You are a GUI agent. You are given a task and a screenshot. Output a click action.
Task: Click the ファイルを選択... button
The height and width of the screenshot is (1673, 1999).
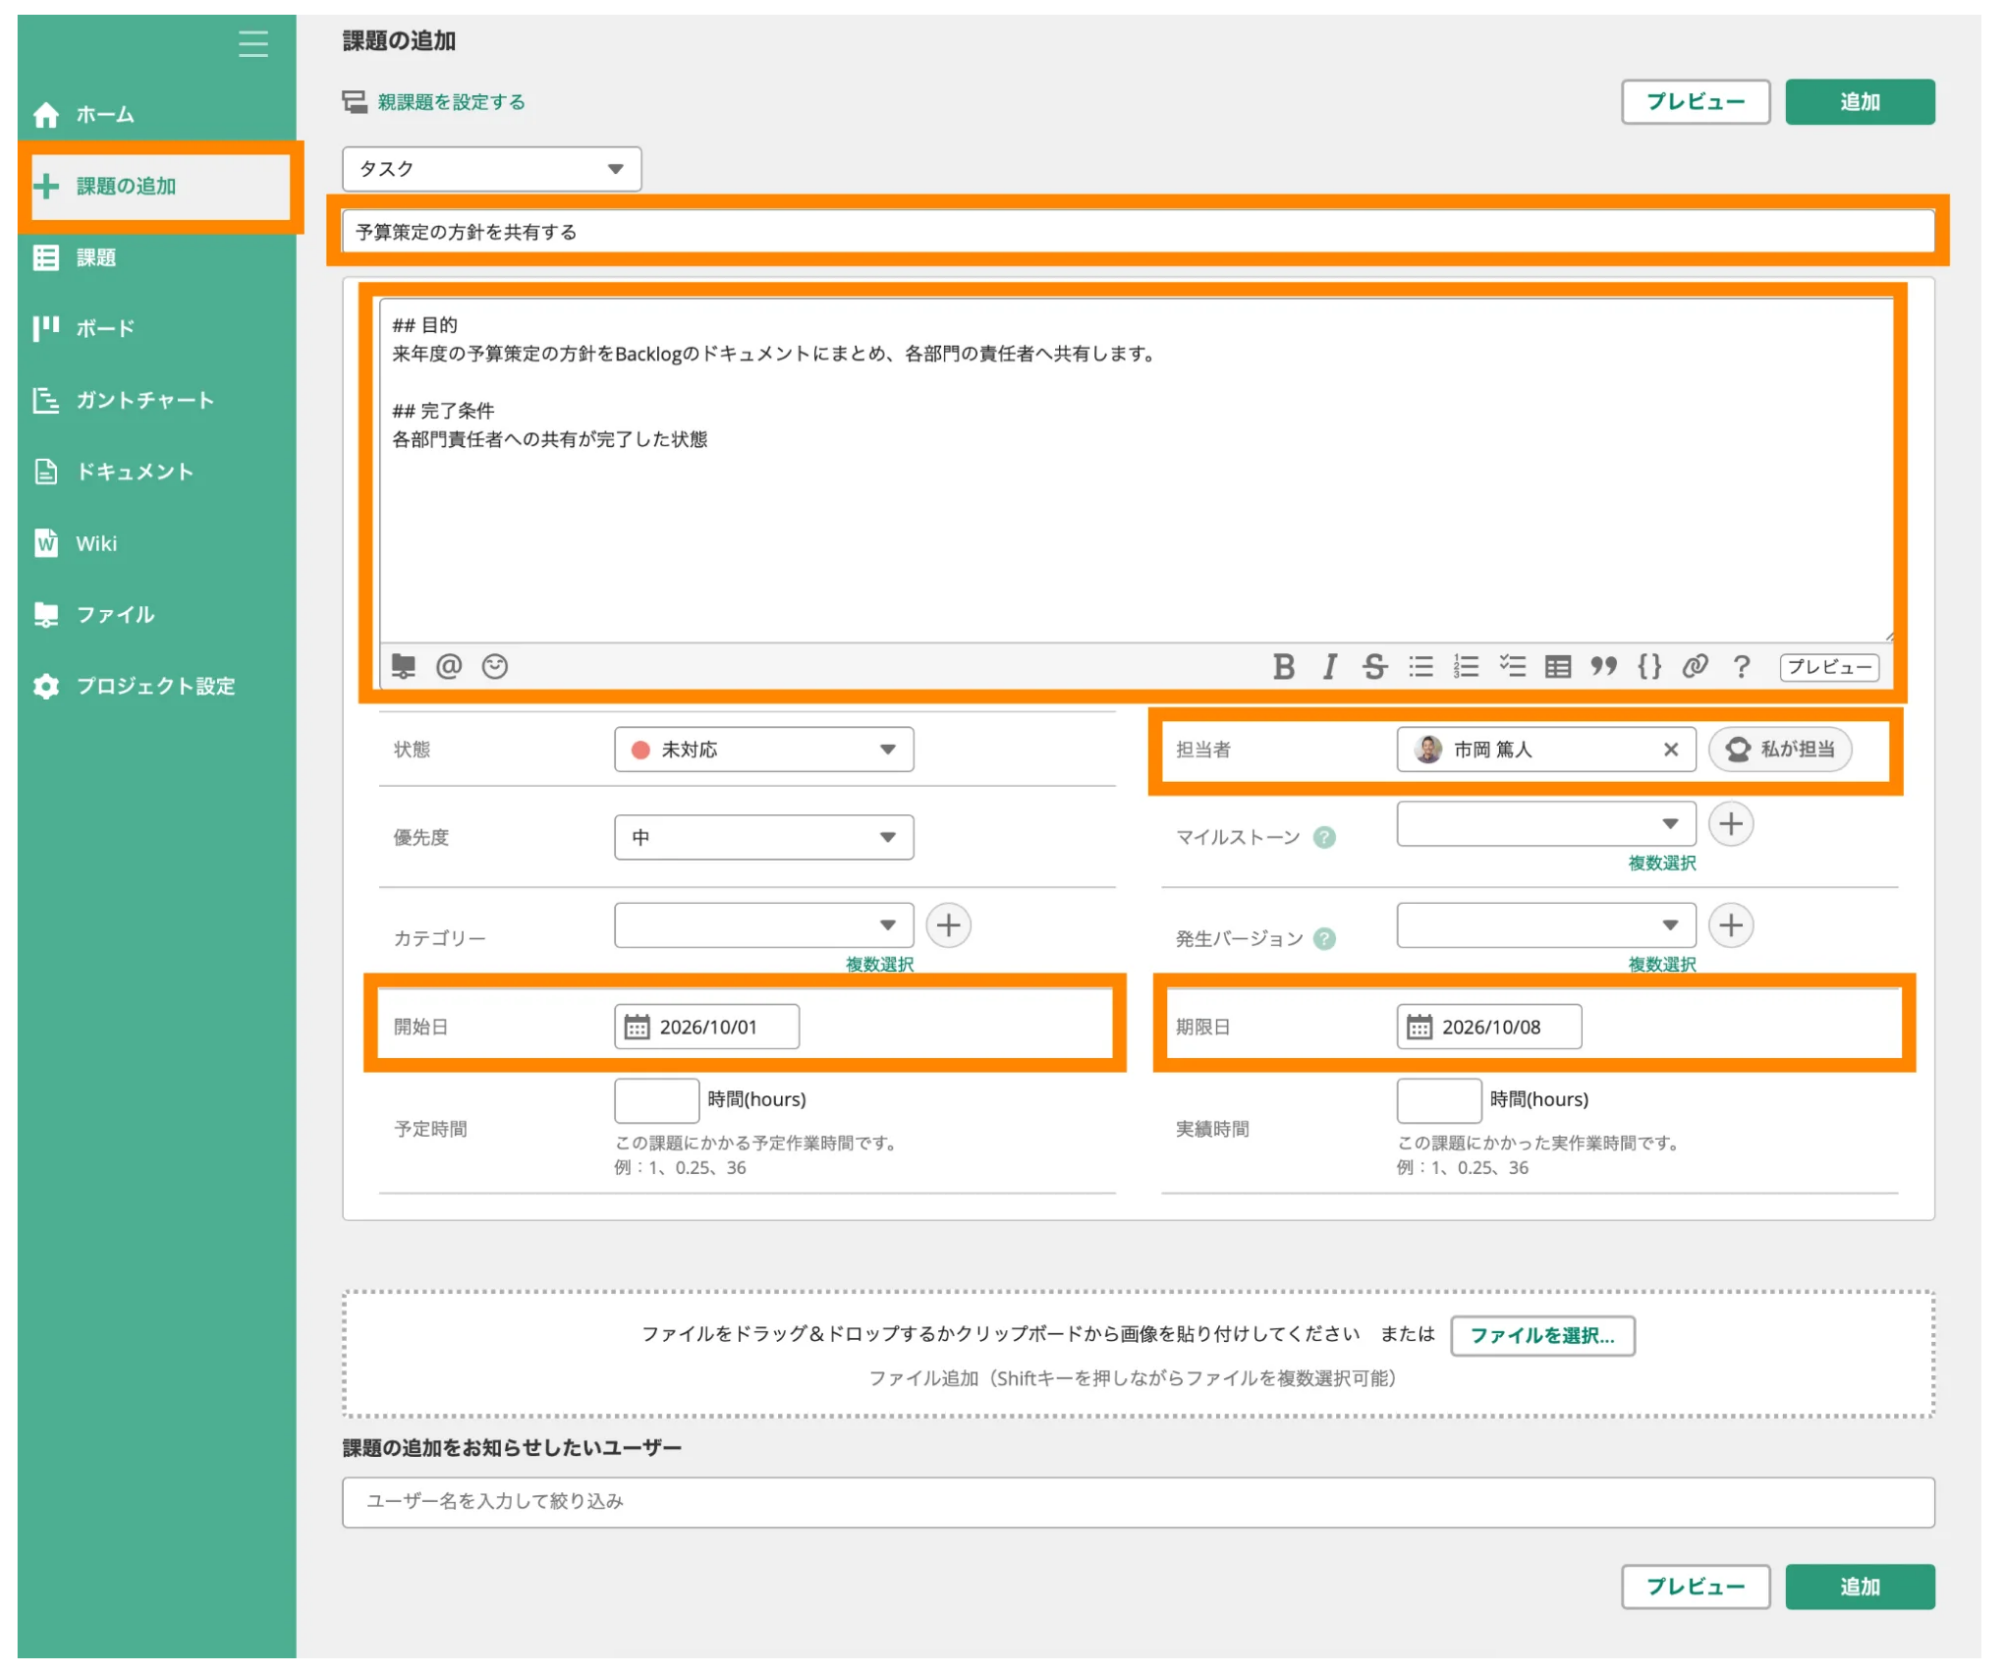[1543, 1336]
